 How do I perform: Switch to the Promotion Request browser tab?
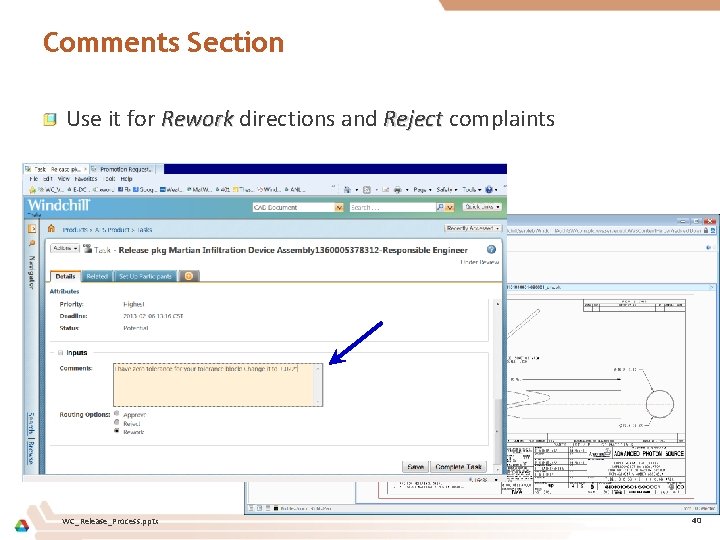(123, 169)
